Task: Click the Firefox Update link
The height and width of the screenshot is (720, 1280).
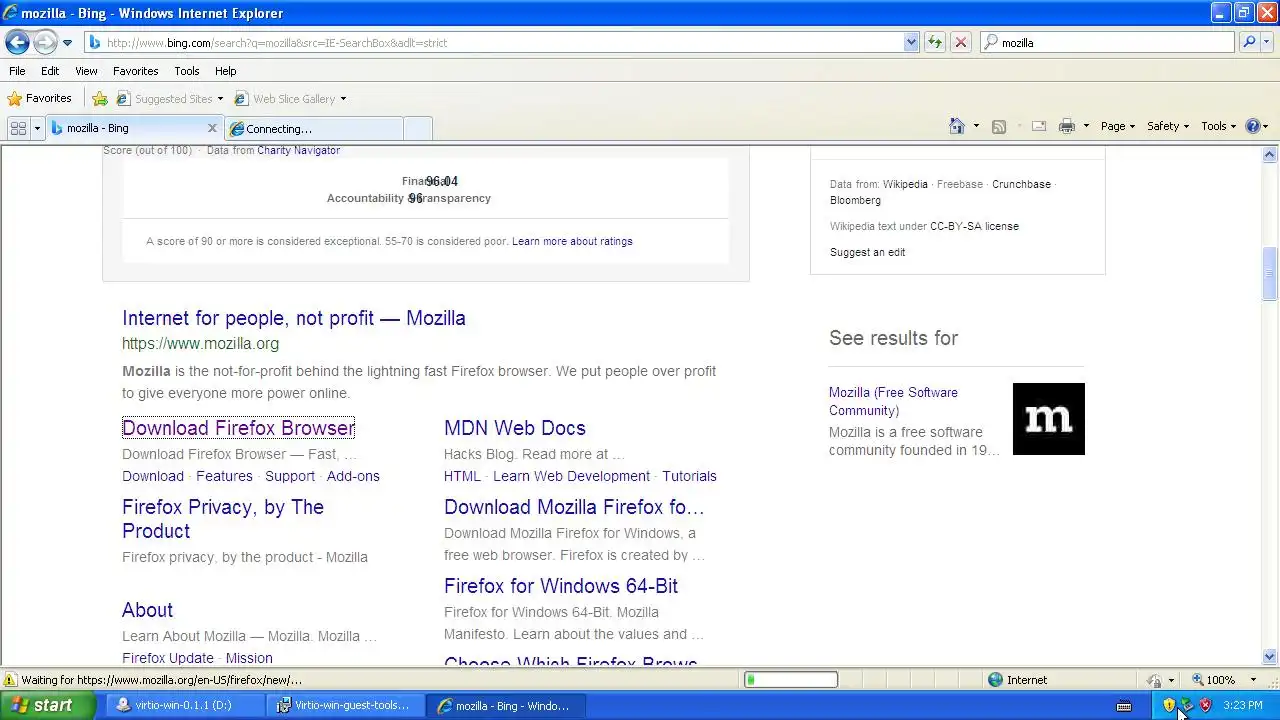Action: point(168,658)
